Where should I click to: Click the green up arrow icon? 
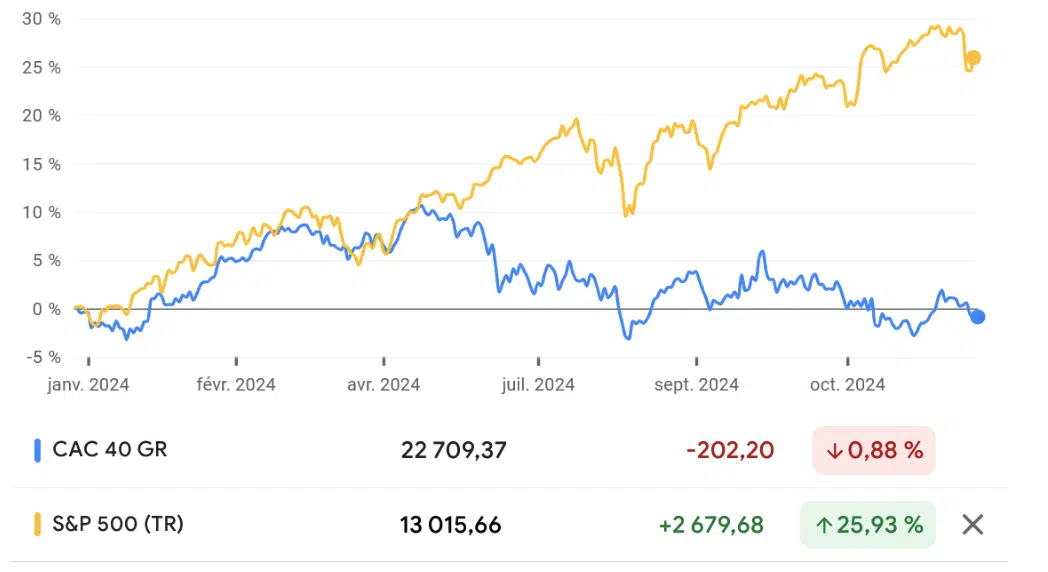tap(823, 525)
